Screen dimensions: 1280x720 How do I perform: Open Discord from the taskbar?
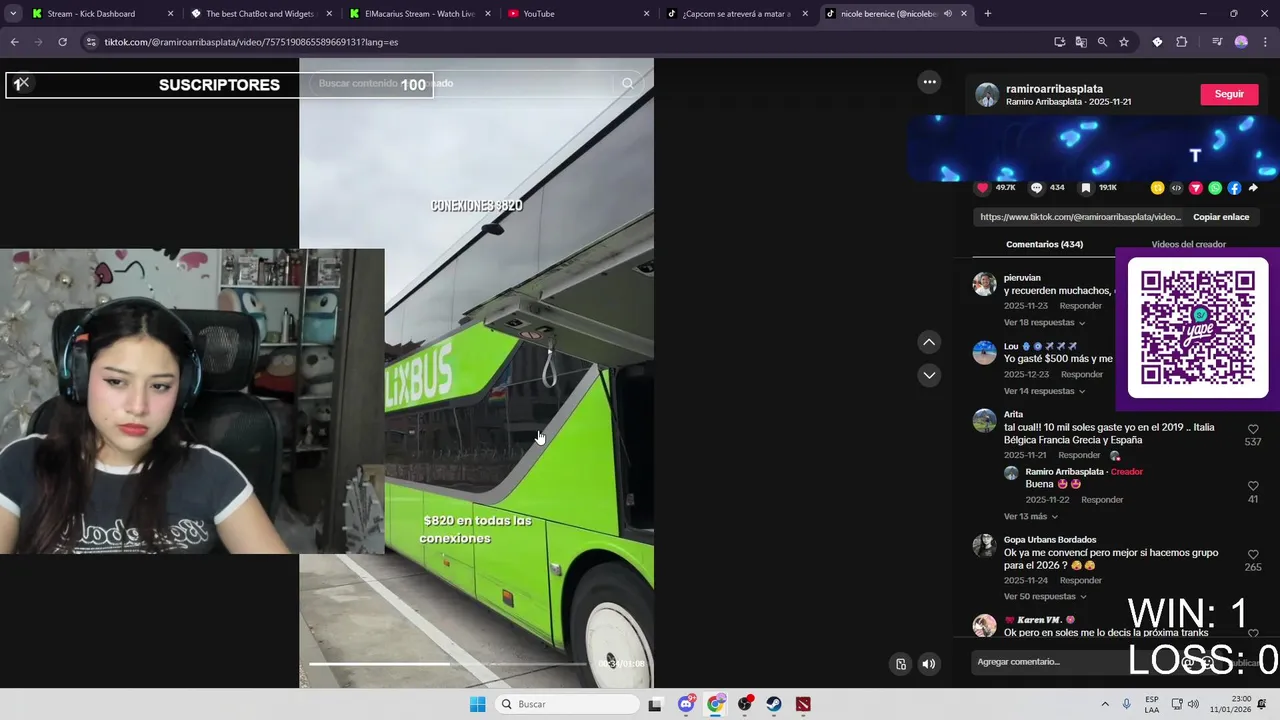[x=686, y=704]
